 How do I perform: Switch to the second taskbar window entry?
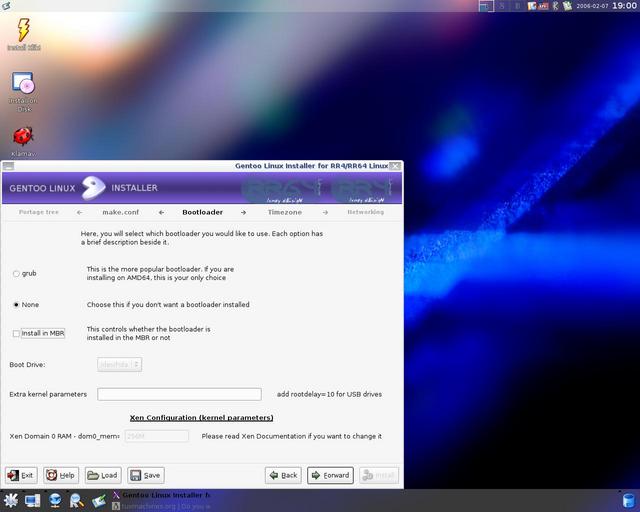pos(162,506)
